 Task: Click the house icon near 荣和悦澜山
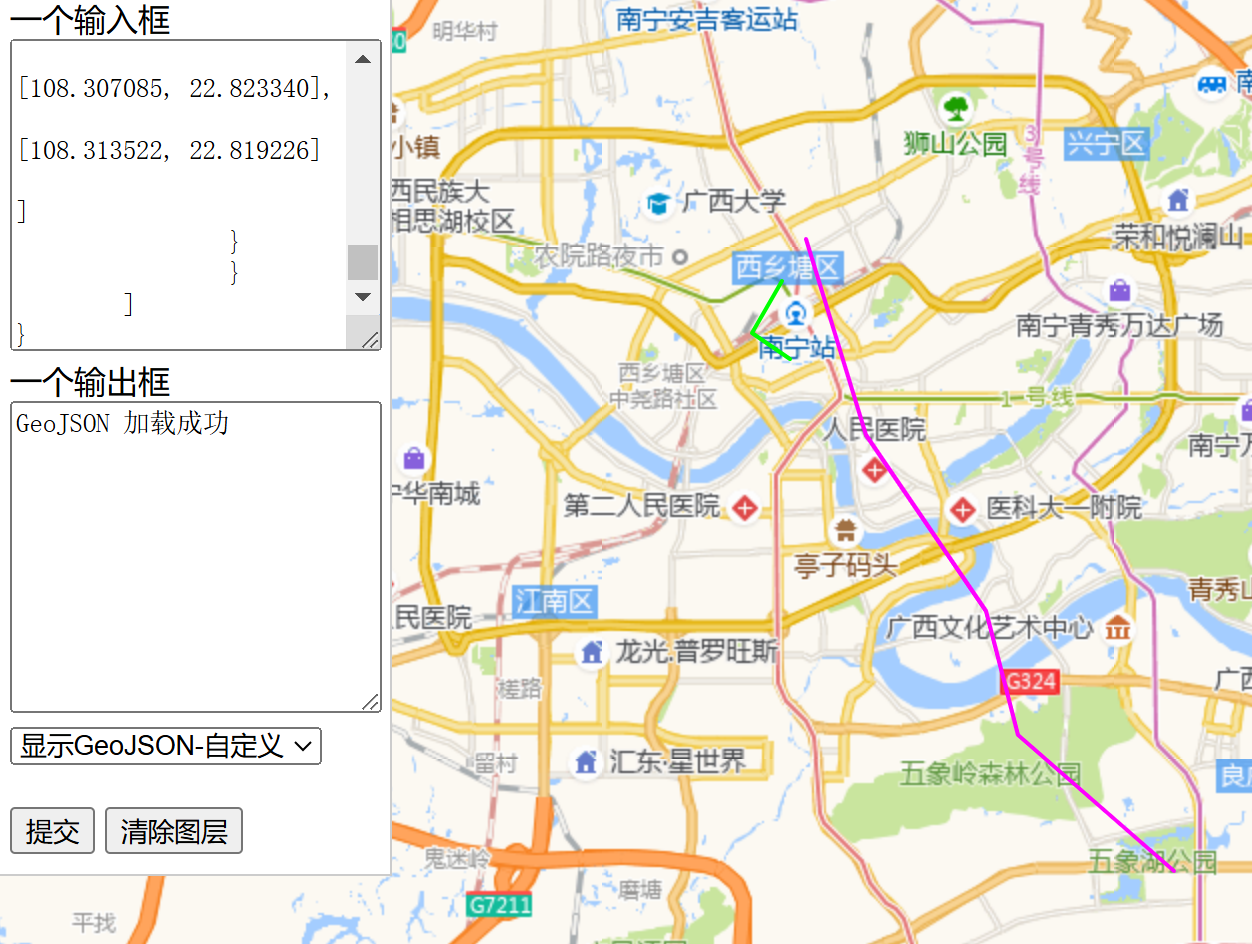coord(1178,201)
